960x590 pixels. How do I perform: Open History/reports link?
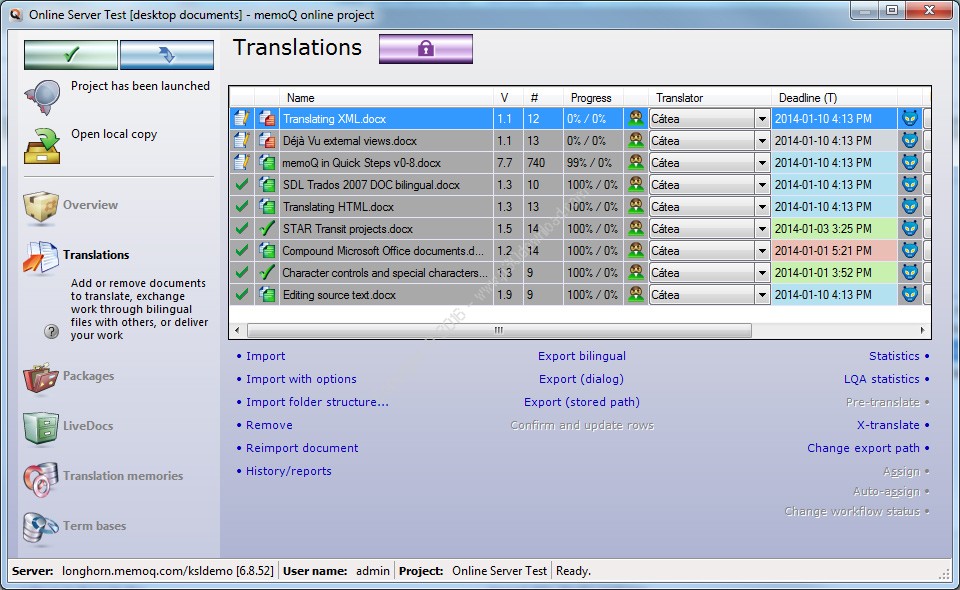tap(288, 471)
